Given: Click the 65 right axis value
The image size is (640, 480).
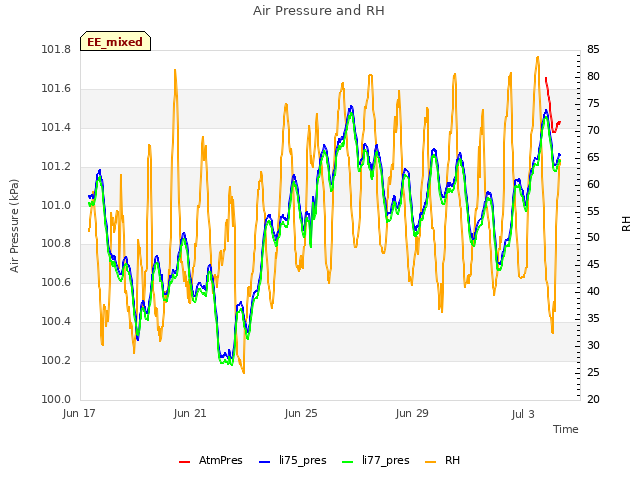Looking at the screenshot, I should click(593, 158).
